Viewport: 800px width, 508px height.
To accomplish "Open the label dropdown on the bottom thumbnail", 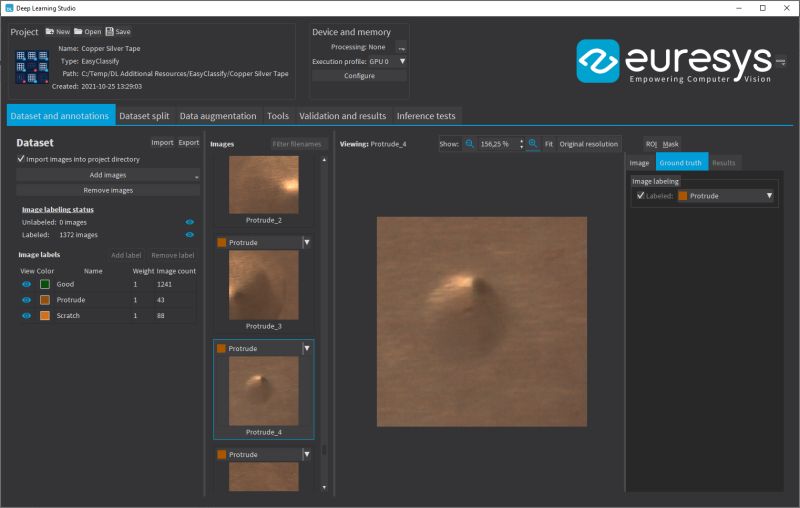I will point(307,454).
